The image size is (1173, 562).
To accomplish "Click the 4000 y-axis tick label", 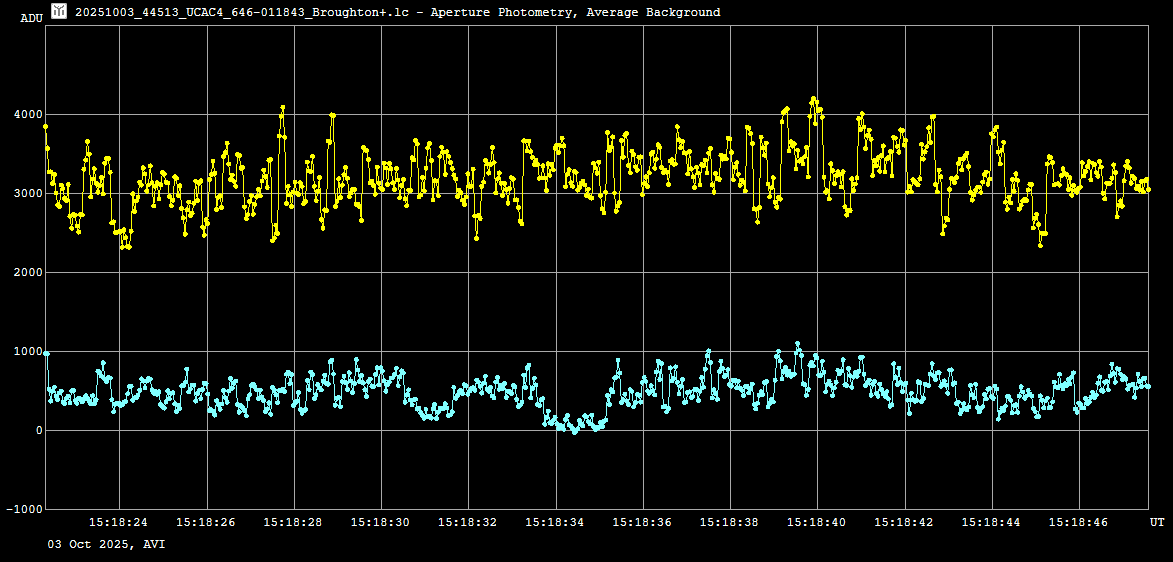I will click(x=27, y=115).
